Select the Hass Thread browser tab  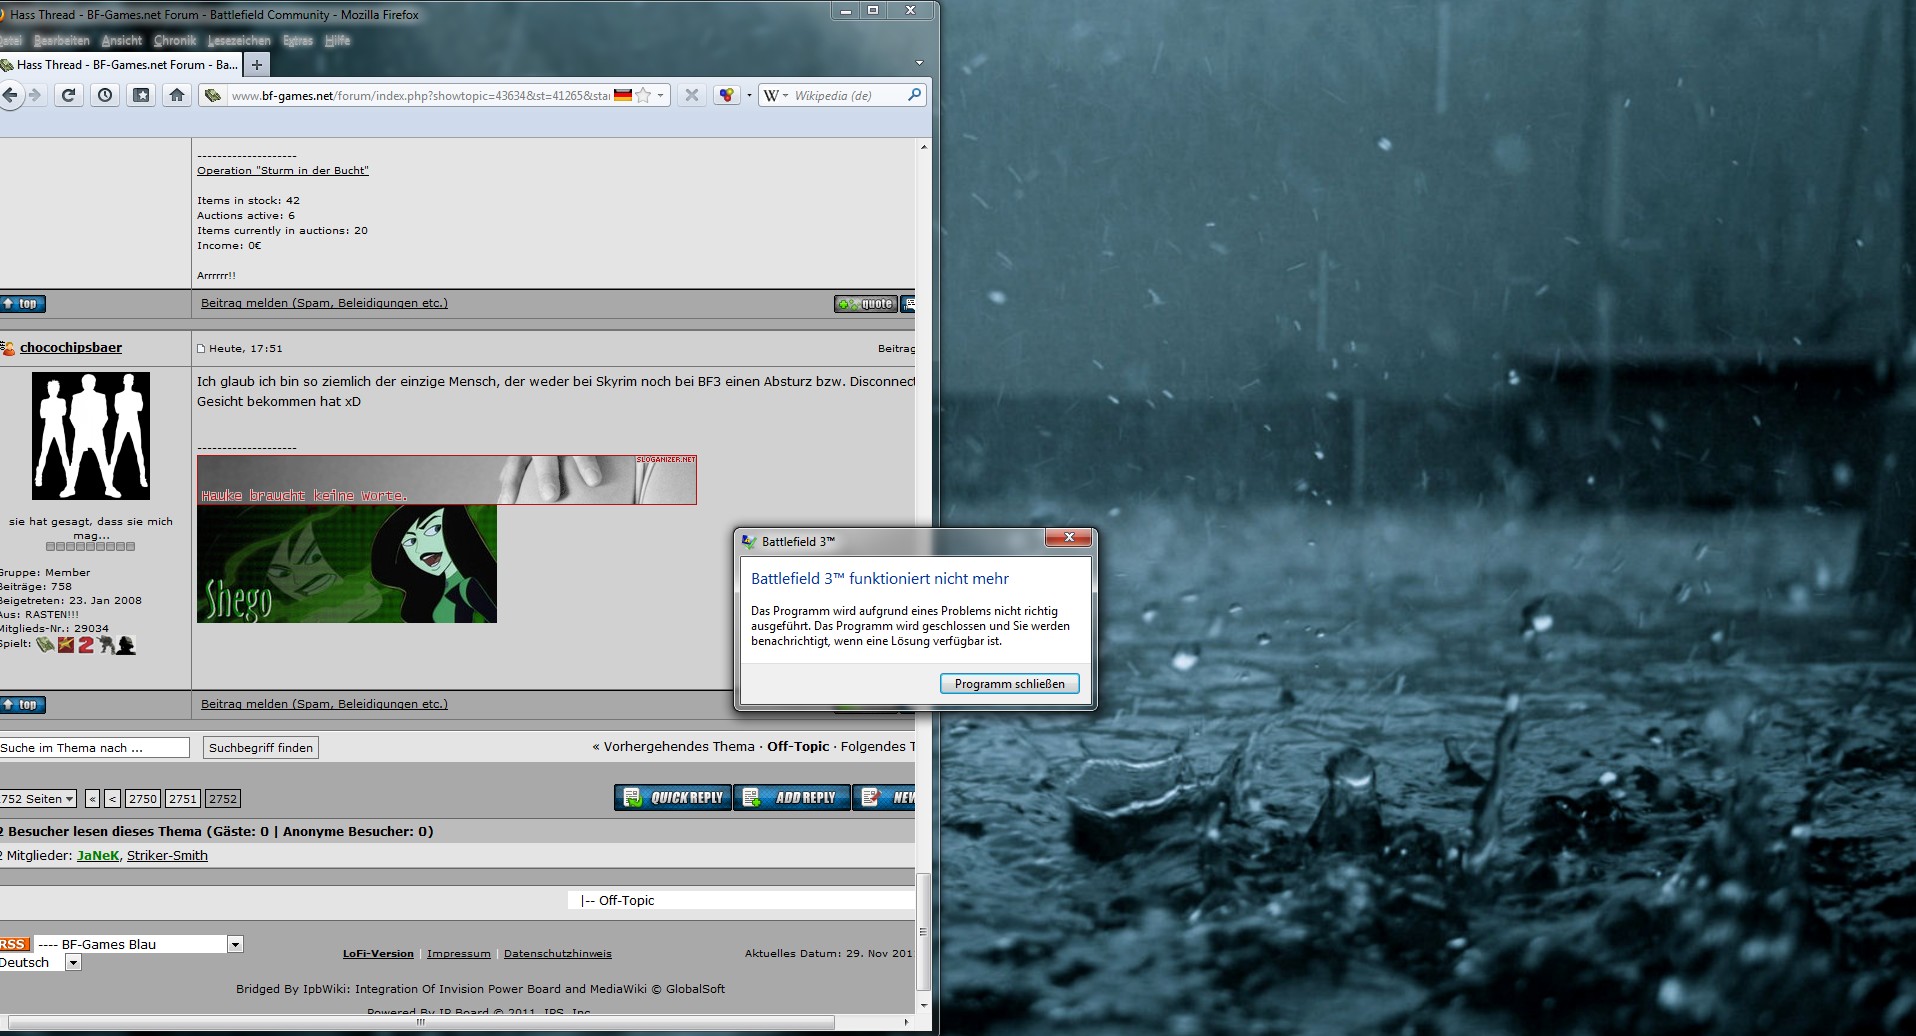121,65
